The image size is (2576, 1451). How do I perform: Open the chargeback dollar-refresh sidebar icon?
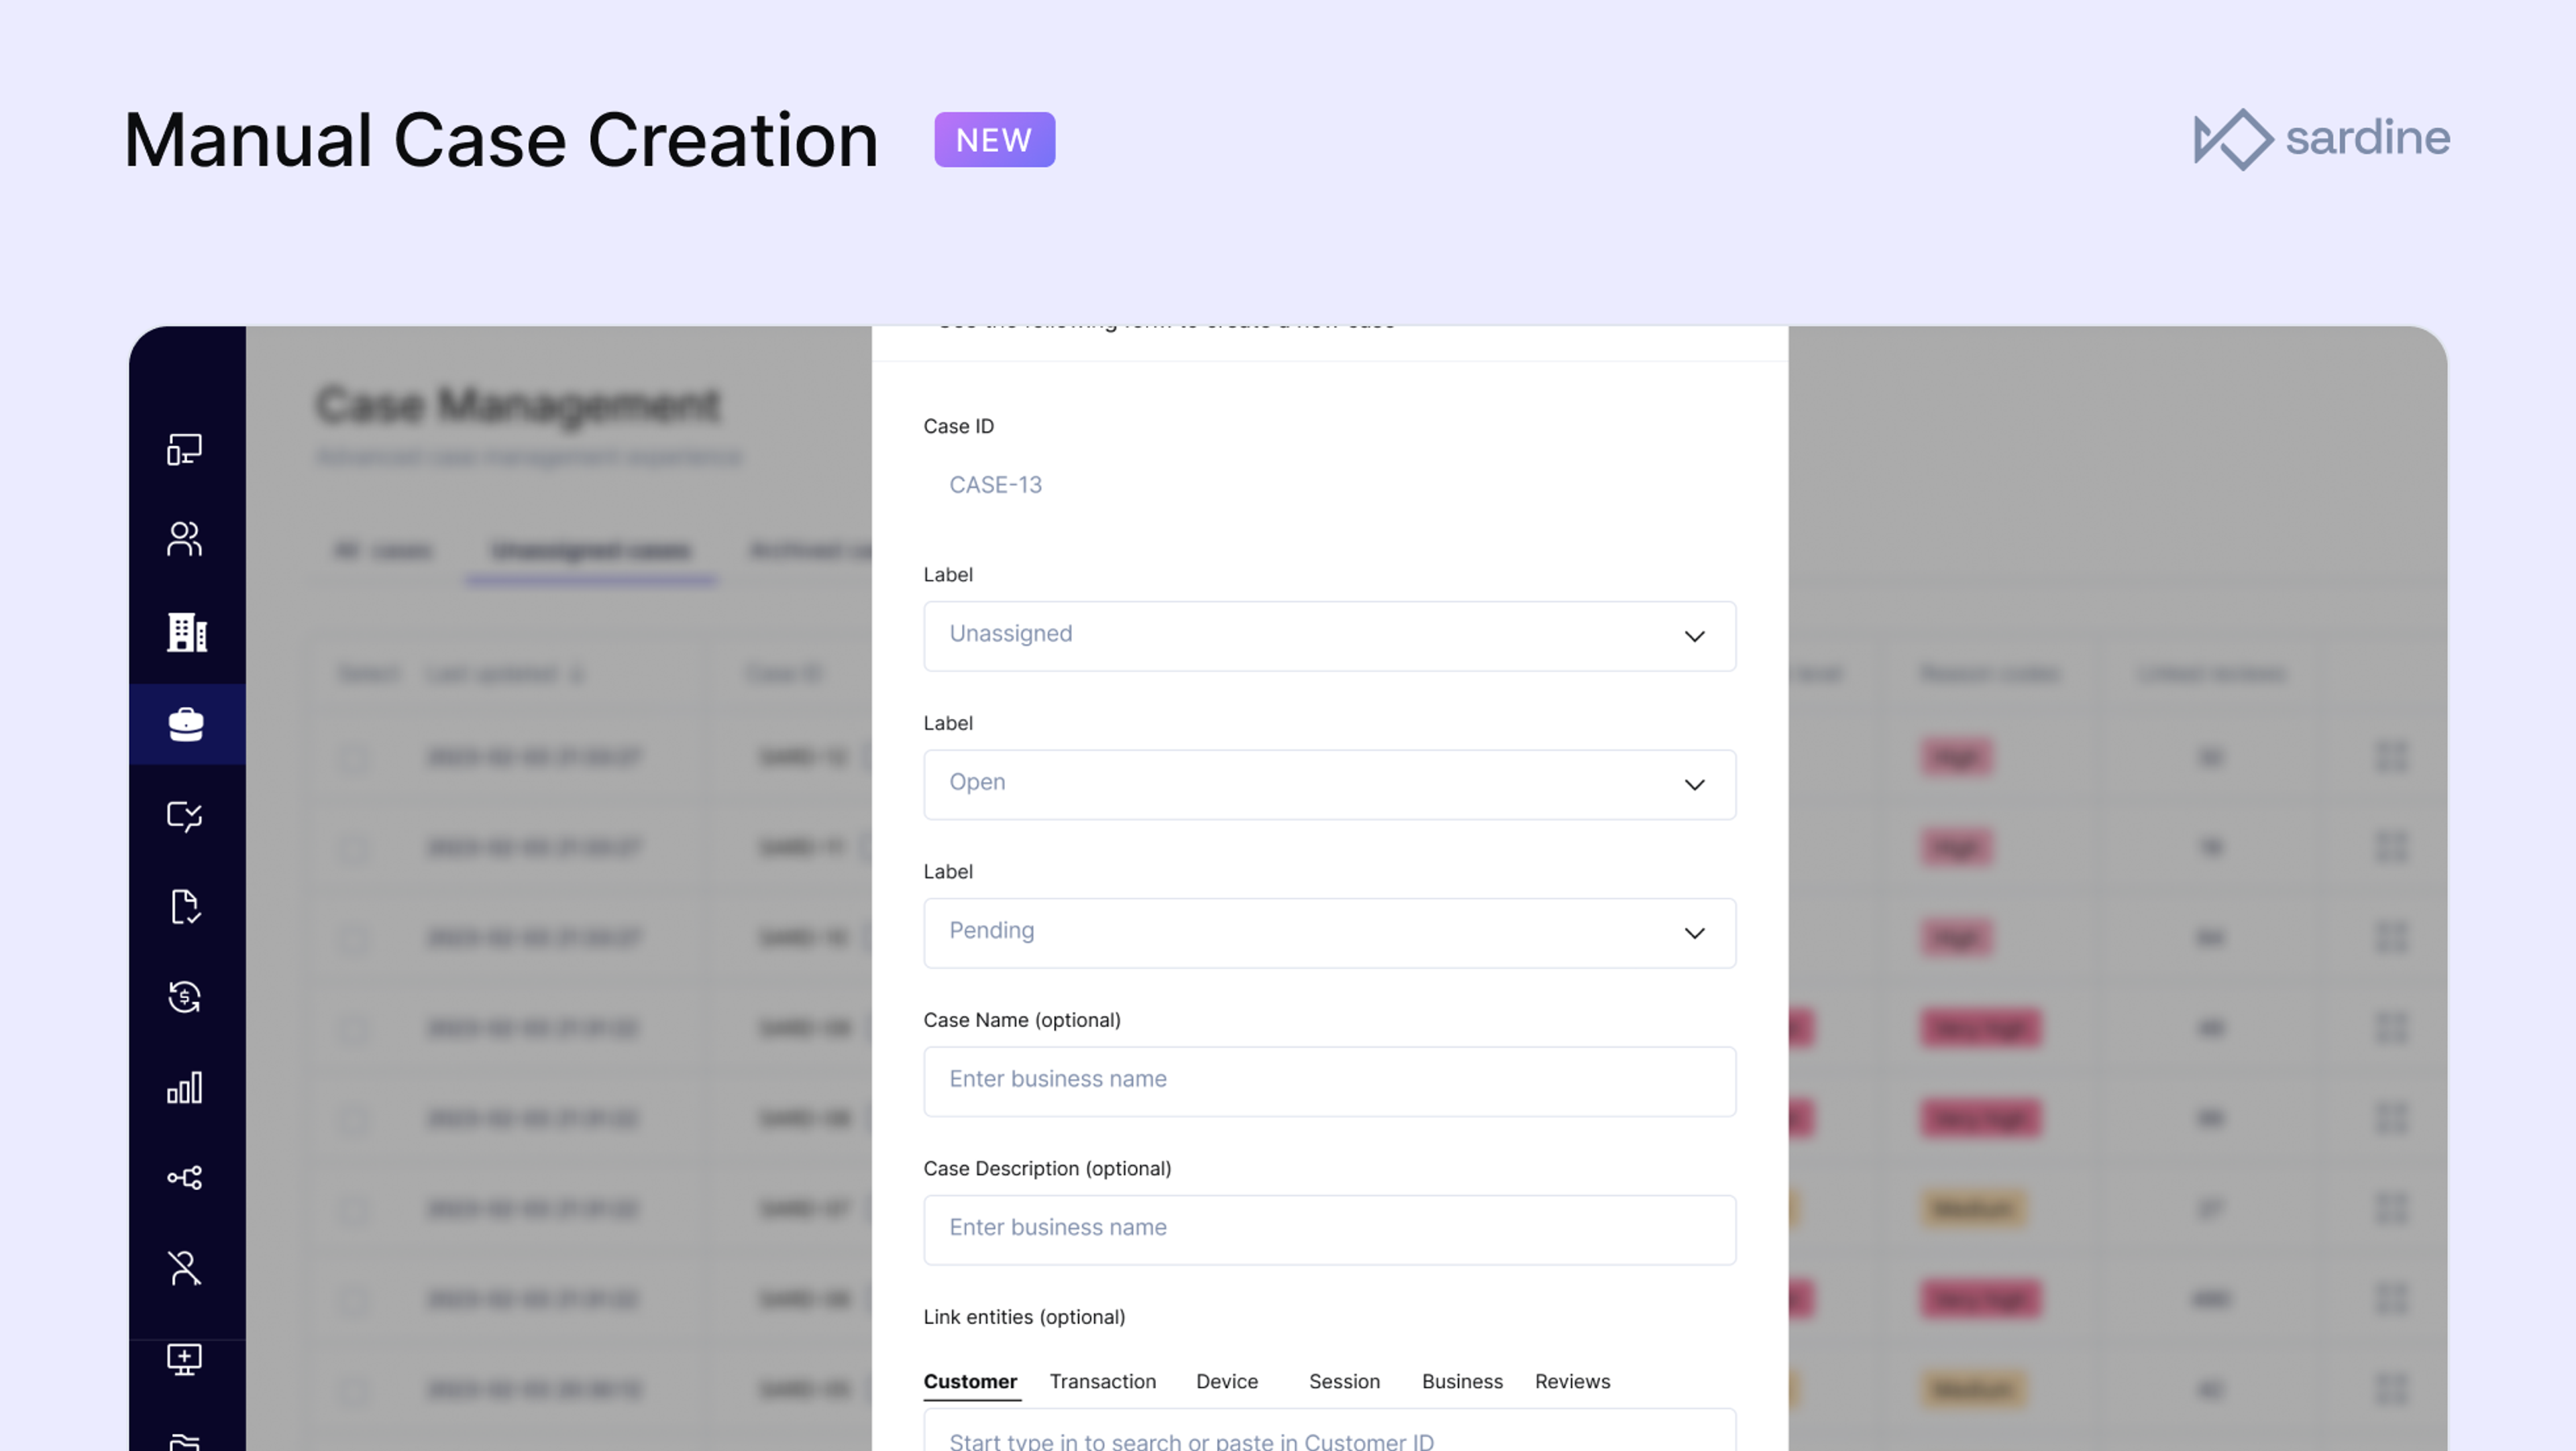[x=185, y=997]
